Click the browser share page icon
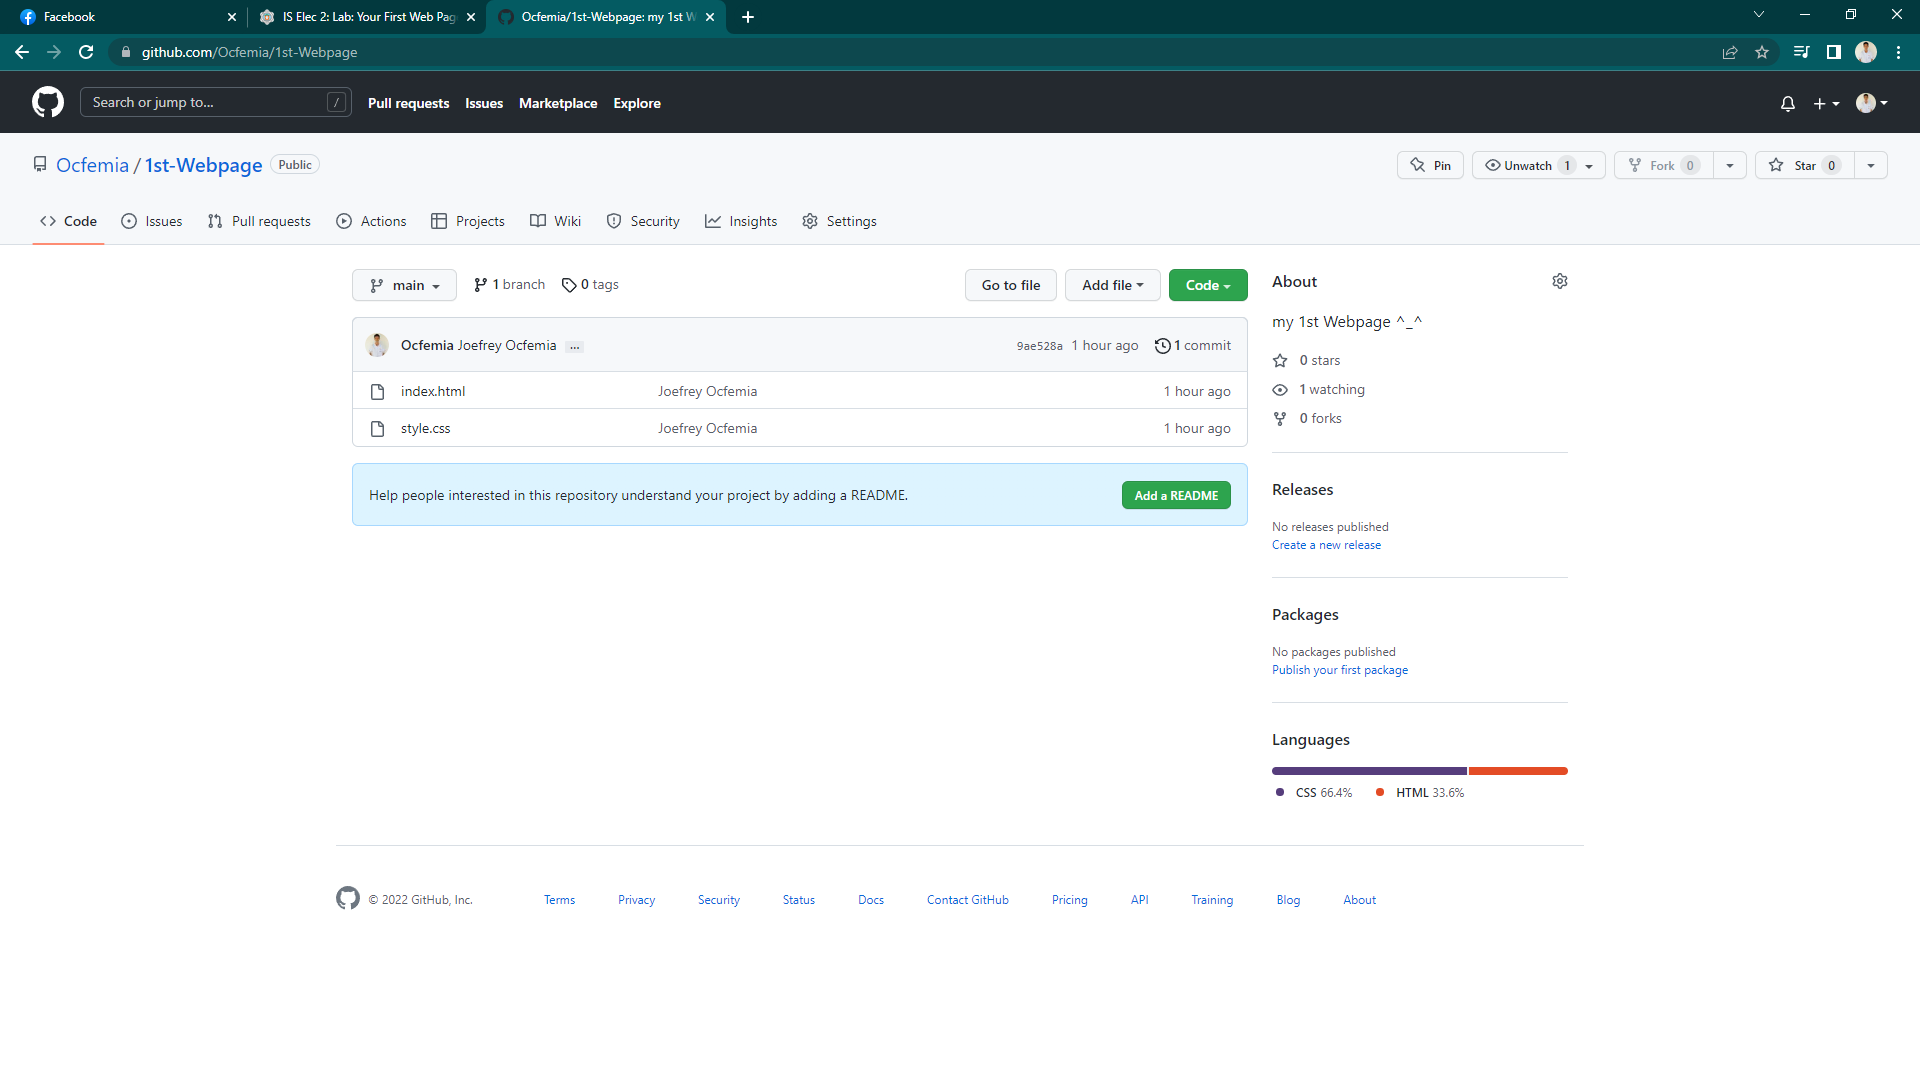Image resolution: width=1920 pixels, height=1078 pixels. tap(1730, 52)
